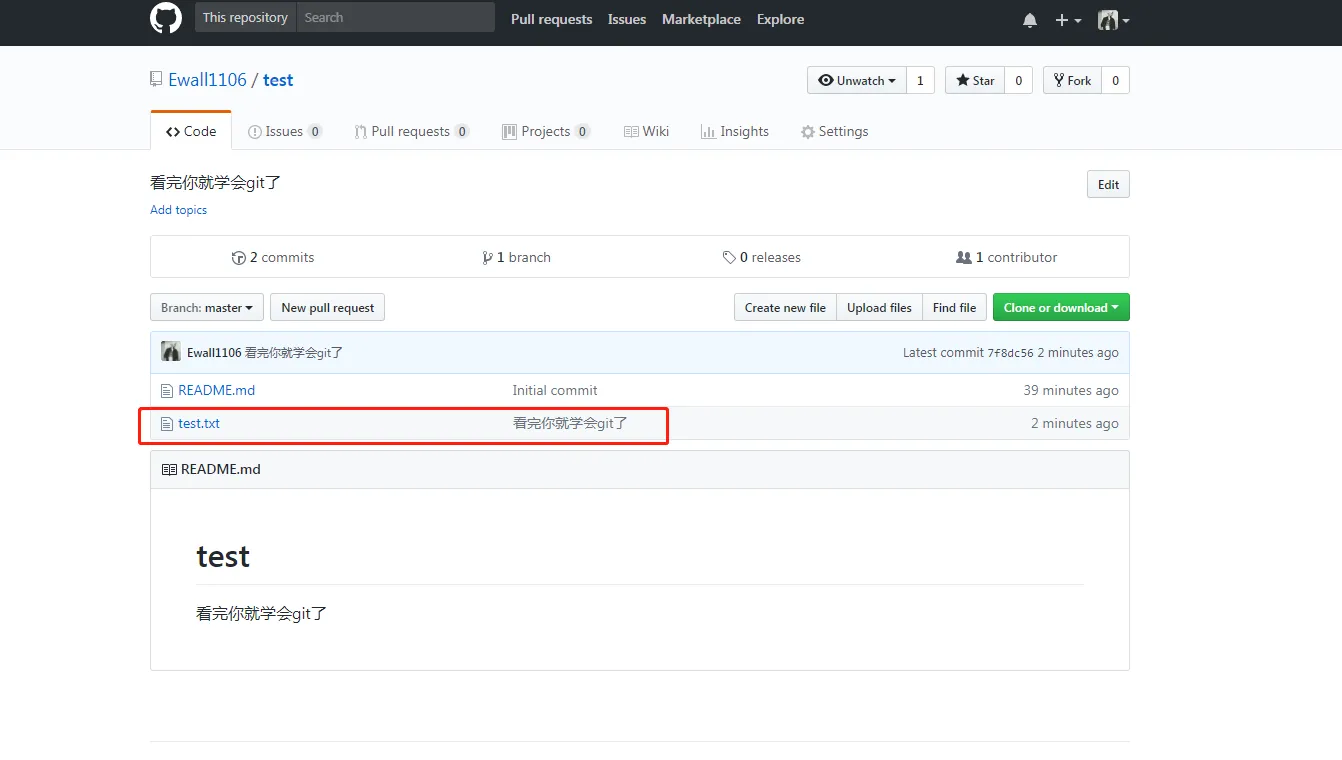Click Upload files button
The image size is (1342, 760).
pyautogui.click(x=879, y=307)
